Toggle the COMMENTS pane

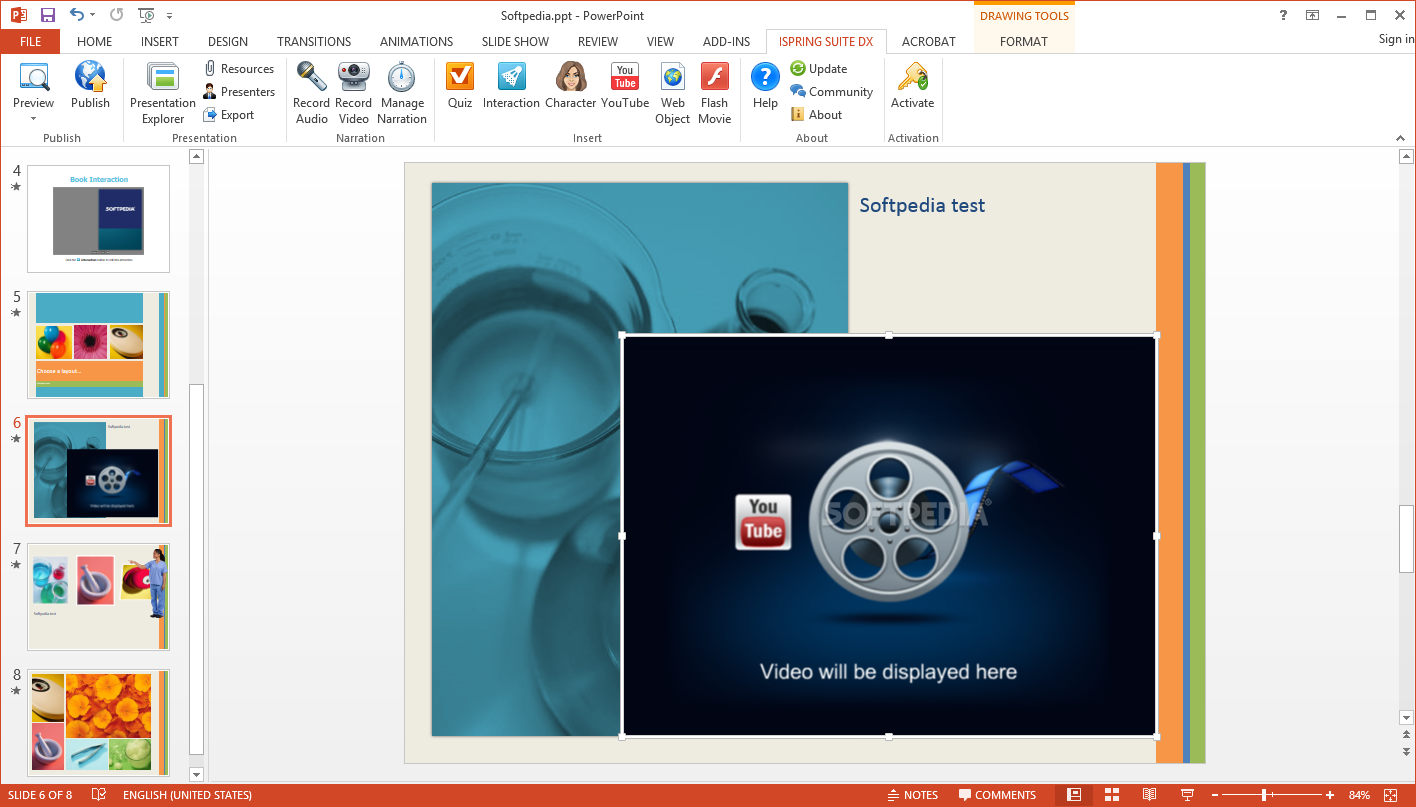point(997,795)
